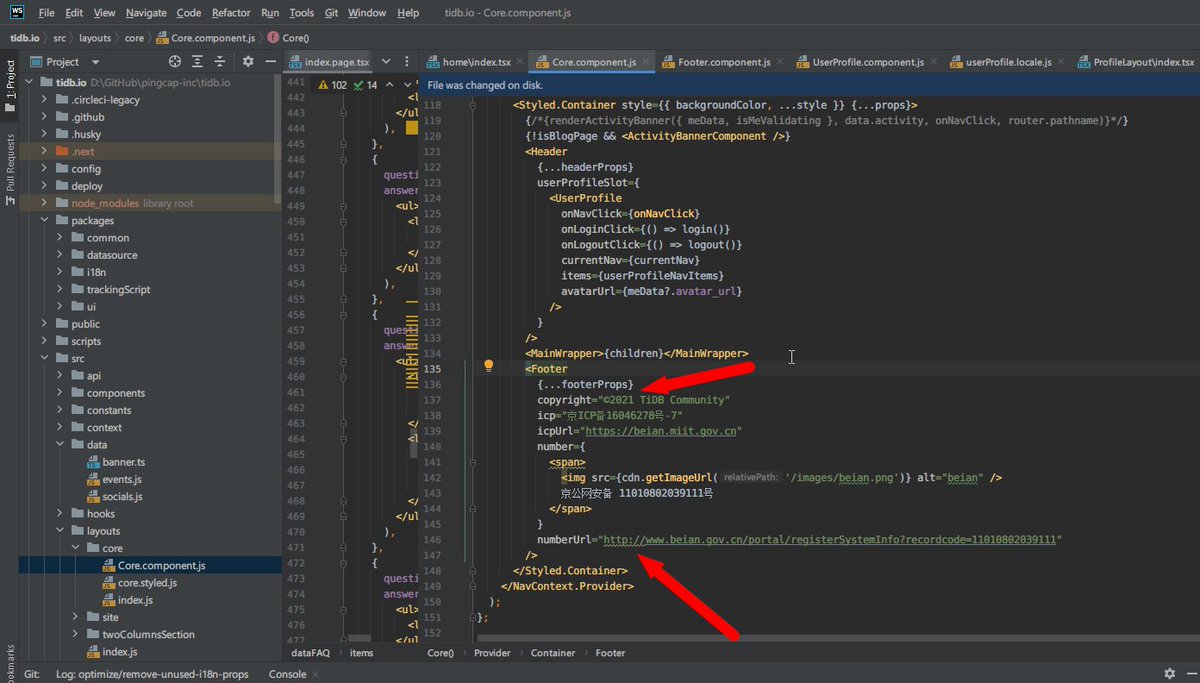Expand the hooks folder
Image resolution: width=1200 pixels, height=683 pixels.
[x=60, y=513]
